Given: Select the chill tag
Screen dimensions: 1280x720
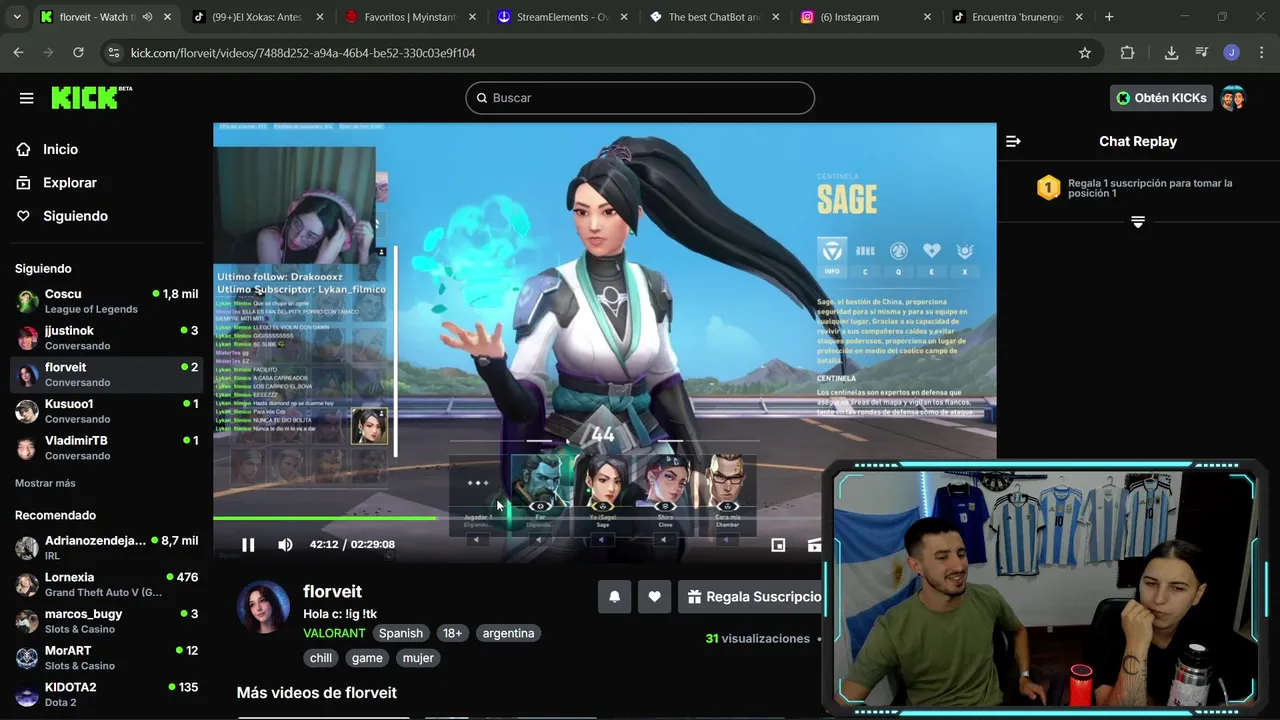Looking at the screenshot, I should click(321, 658).
